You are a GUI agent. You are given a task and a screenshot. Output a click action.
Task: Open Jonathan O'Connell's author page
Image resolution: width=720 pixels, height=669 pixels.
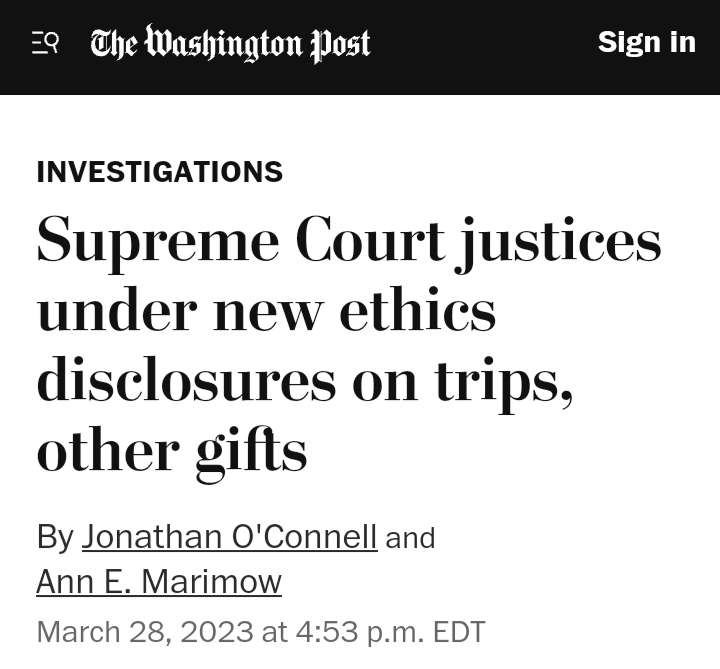pyautogui.click(x=230, y=536)
